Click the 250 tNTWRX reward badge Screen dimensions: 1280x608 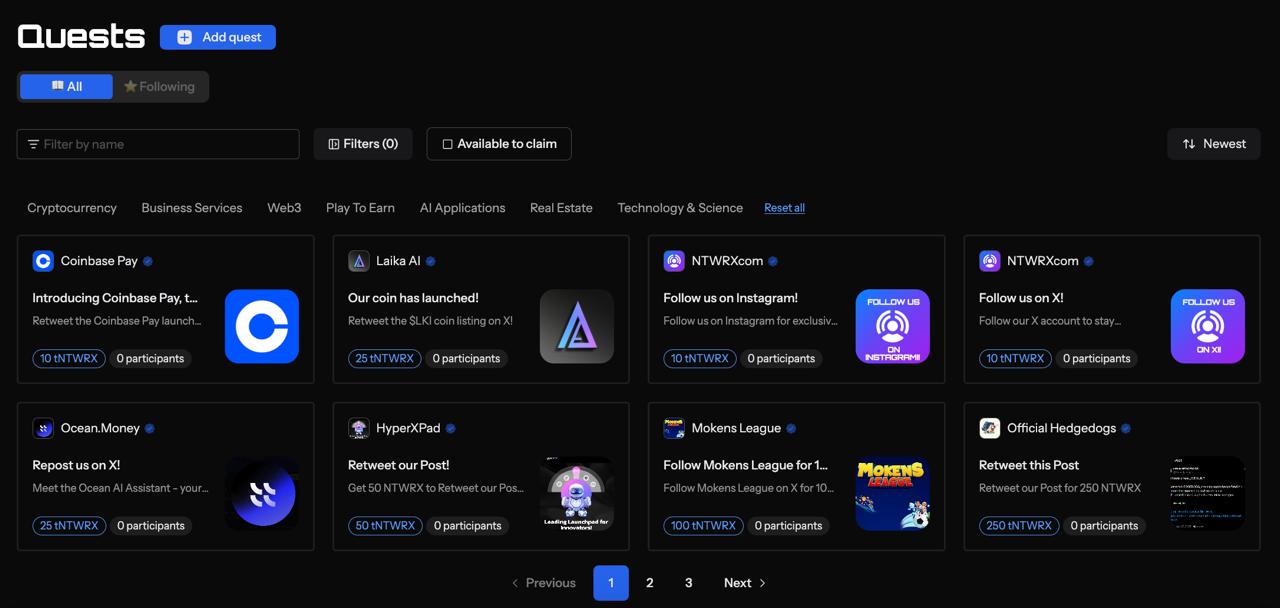(1019, 526)
